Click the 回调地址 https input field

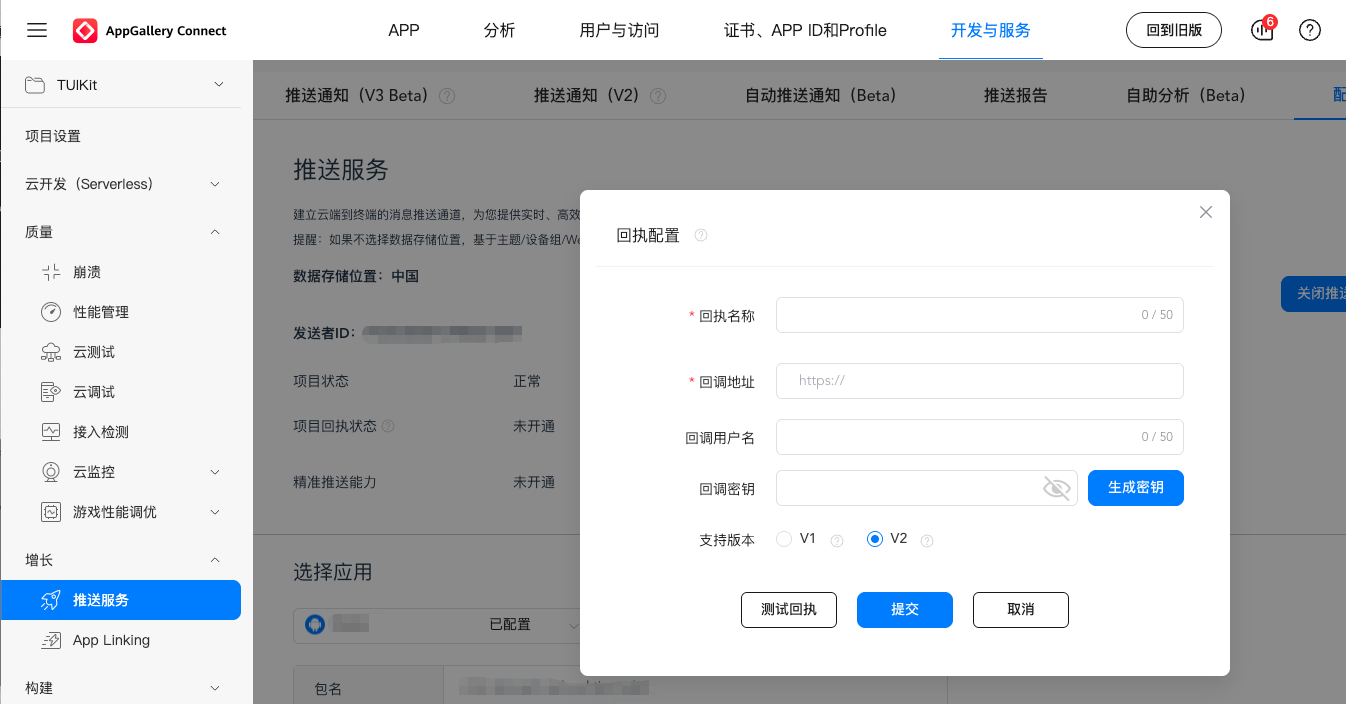click(x=980, y=381)
